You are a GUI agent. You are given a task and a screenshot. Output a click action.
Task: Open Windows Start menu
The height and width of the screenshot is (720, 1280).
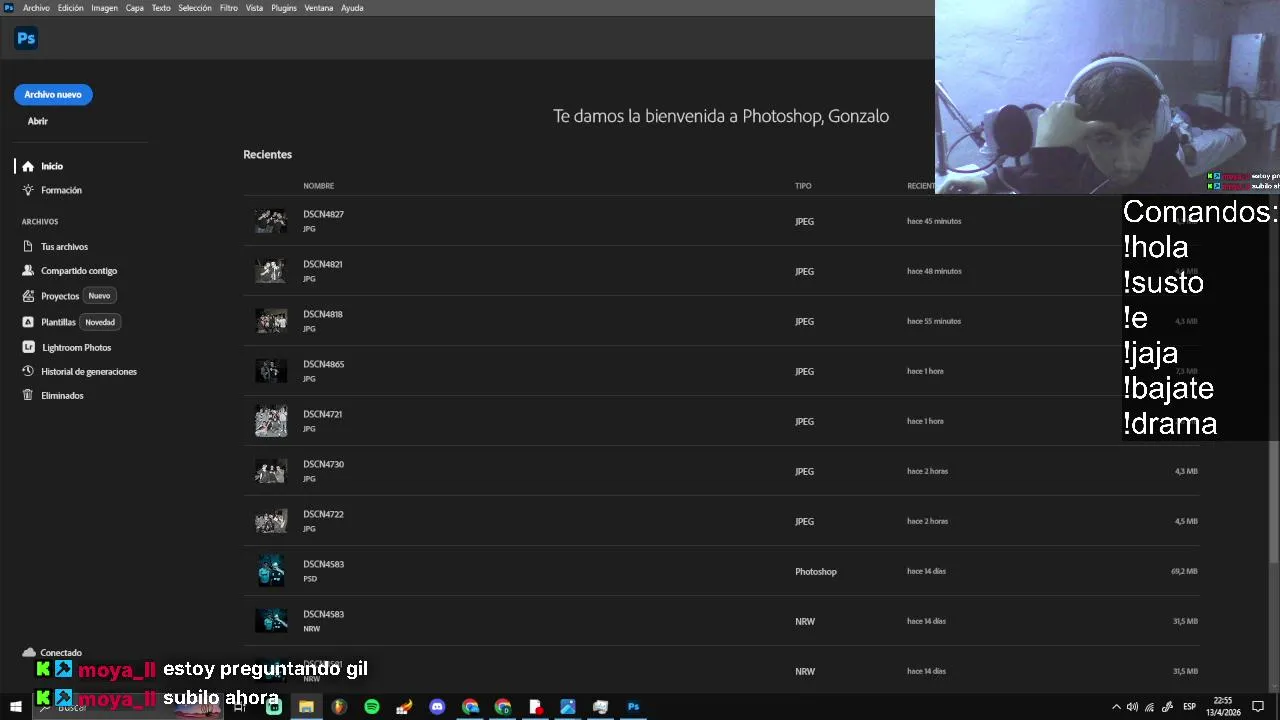(x=15, y=707)
